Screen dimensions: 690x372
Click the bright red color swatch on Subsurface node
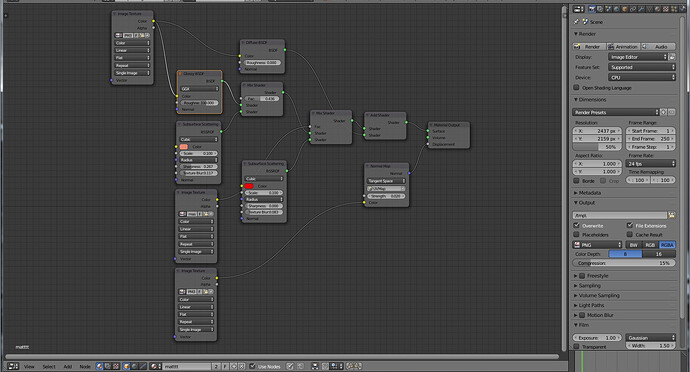pos(249,186)
